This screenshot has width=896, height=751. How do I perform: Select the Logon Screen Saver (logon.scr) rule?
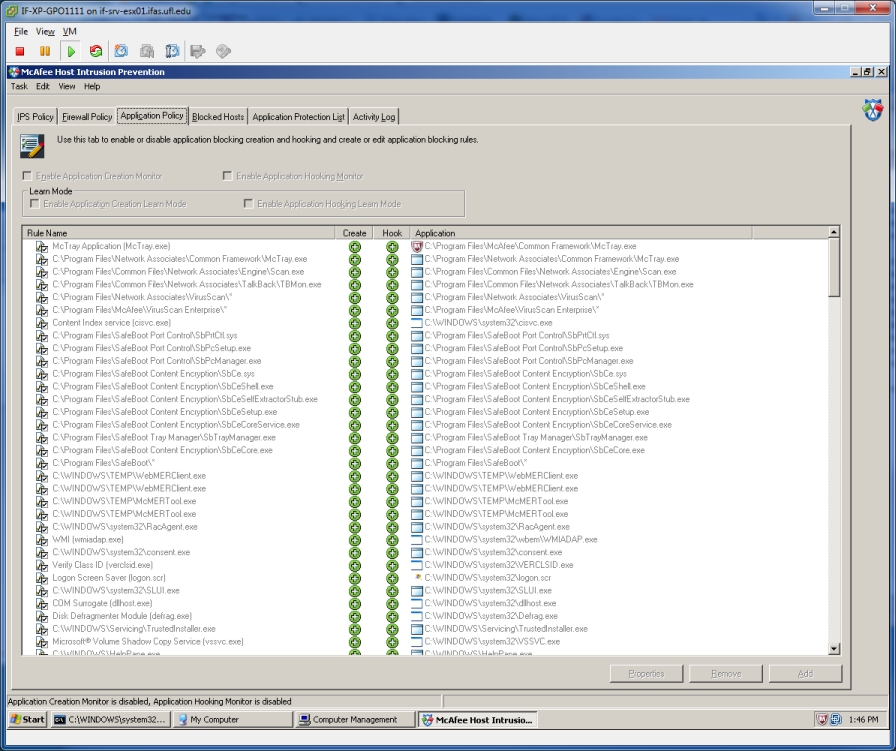click(x=109, y=578)
